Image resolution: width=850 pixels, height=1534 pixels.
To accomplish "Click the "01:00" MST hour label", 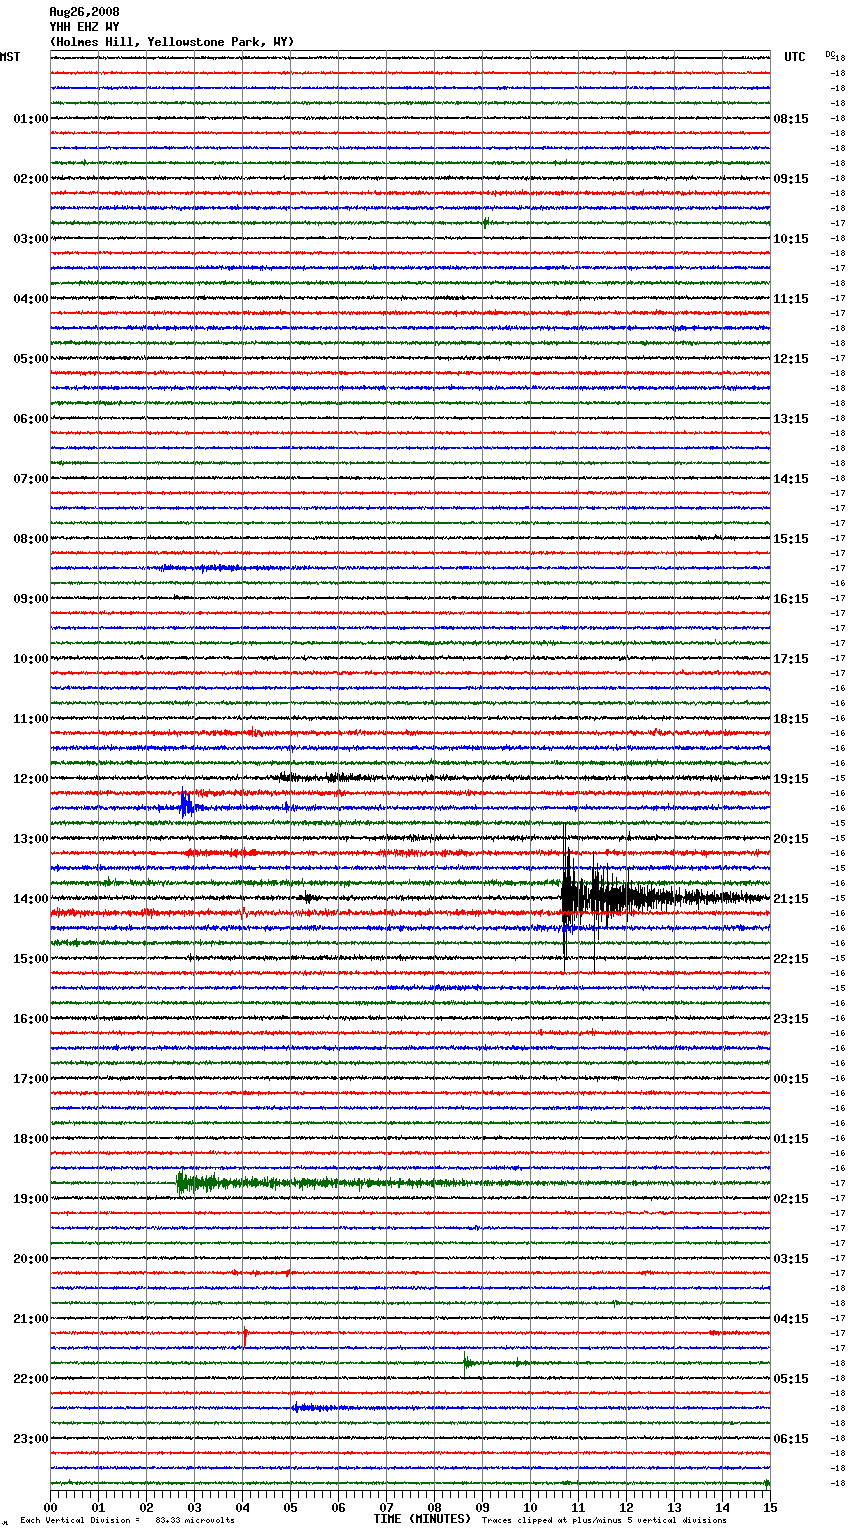I will click(31, 119).
